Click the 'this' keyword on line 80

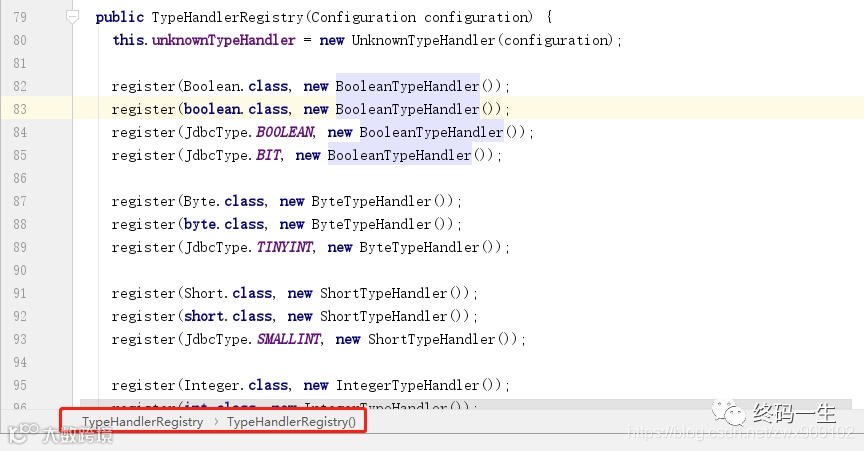click(x=128, y=40)
